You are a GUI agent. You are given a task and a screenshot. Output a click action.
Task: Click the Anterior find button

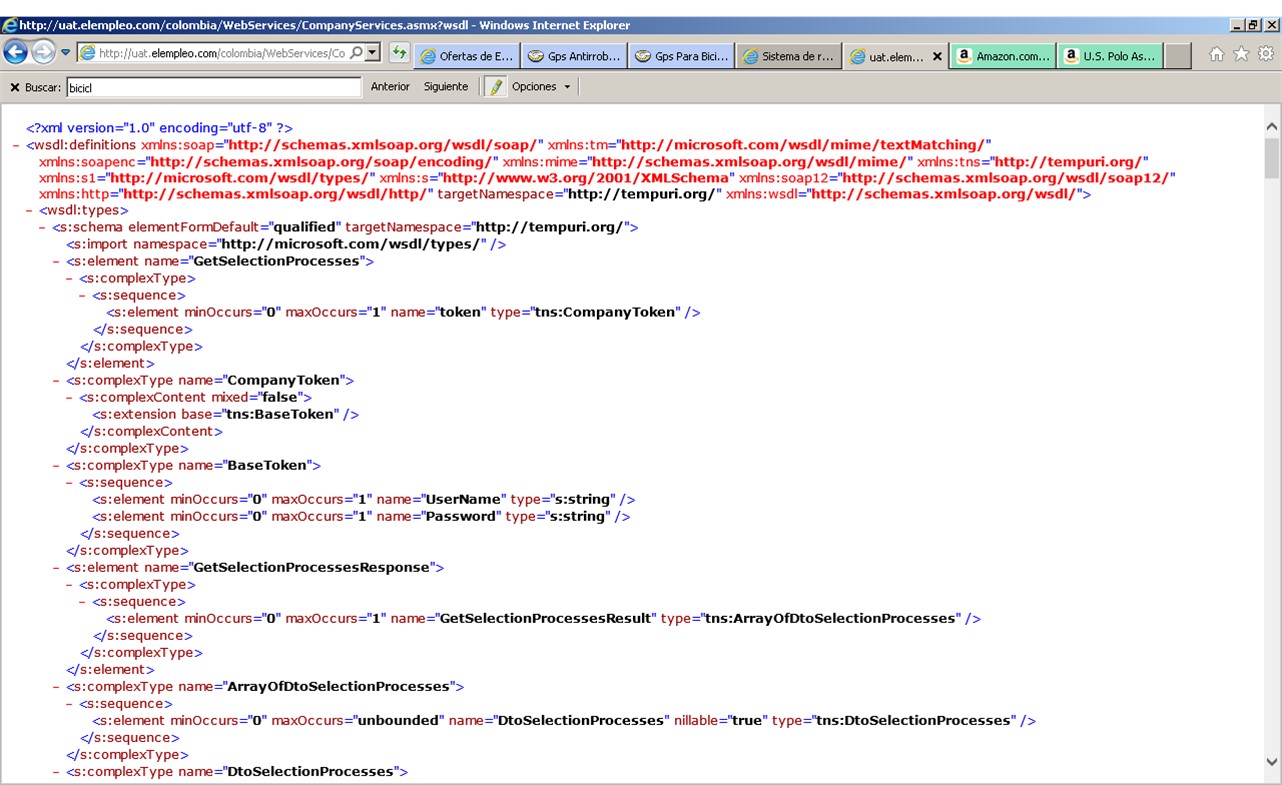pos(390,87)
